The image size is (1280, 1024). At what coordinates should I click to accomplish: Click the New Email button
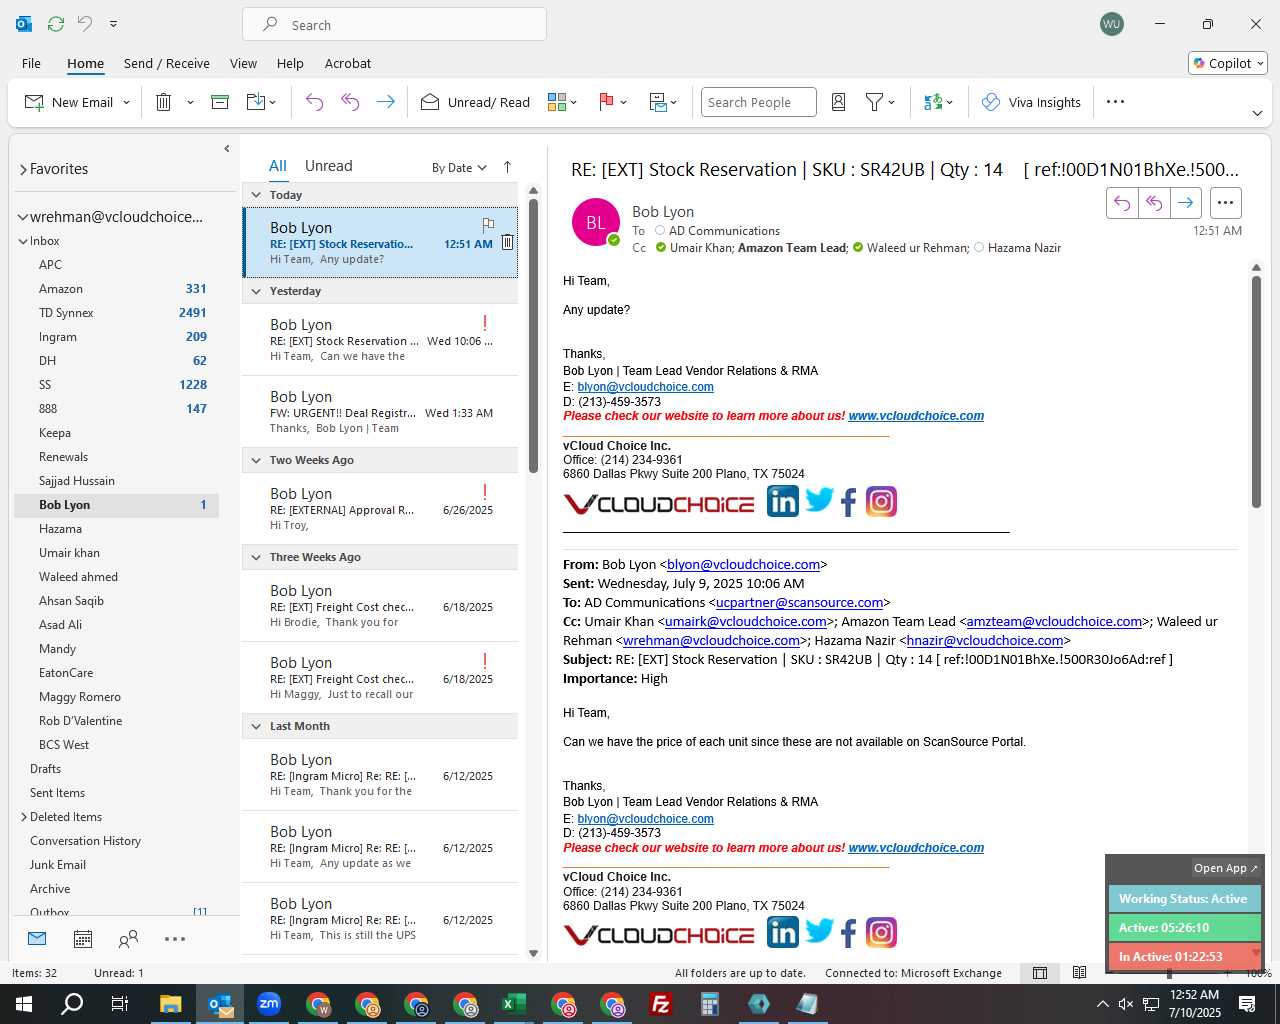coord(70,102)
